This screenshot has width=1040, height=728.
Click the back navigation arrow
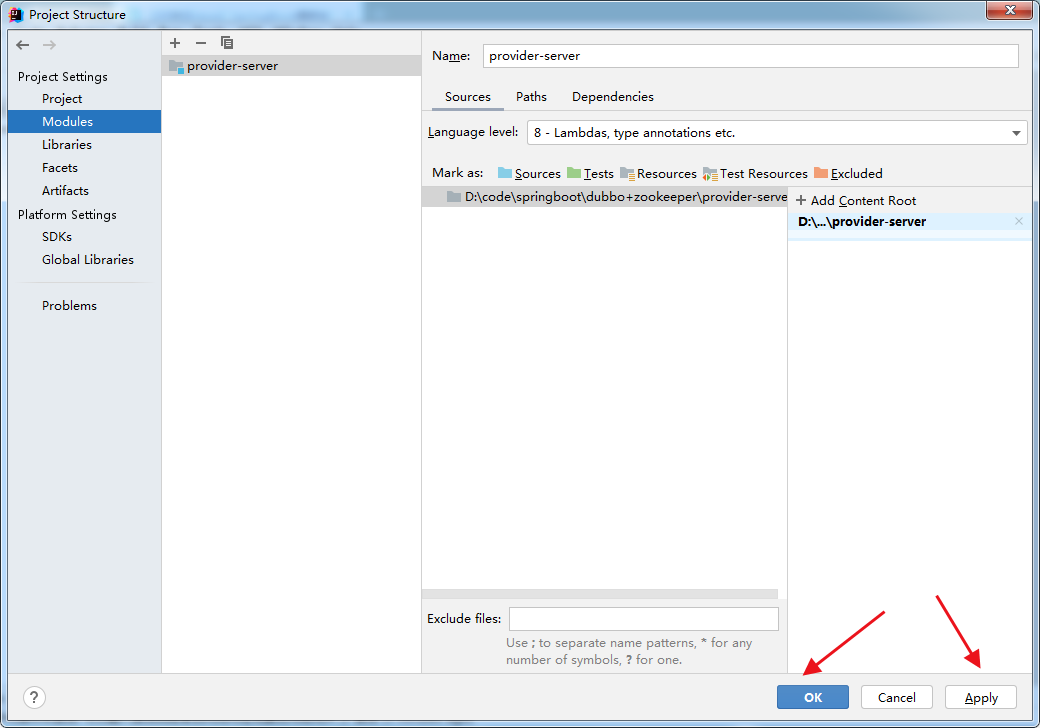tap(23, 45)
